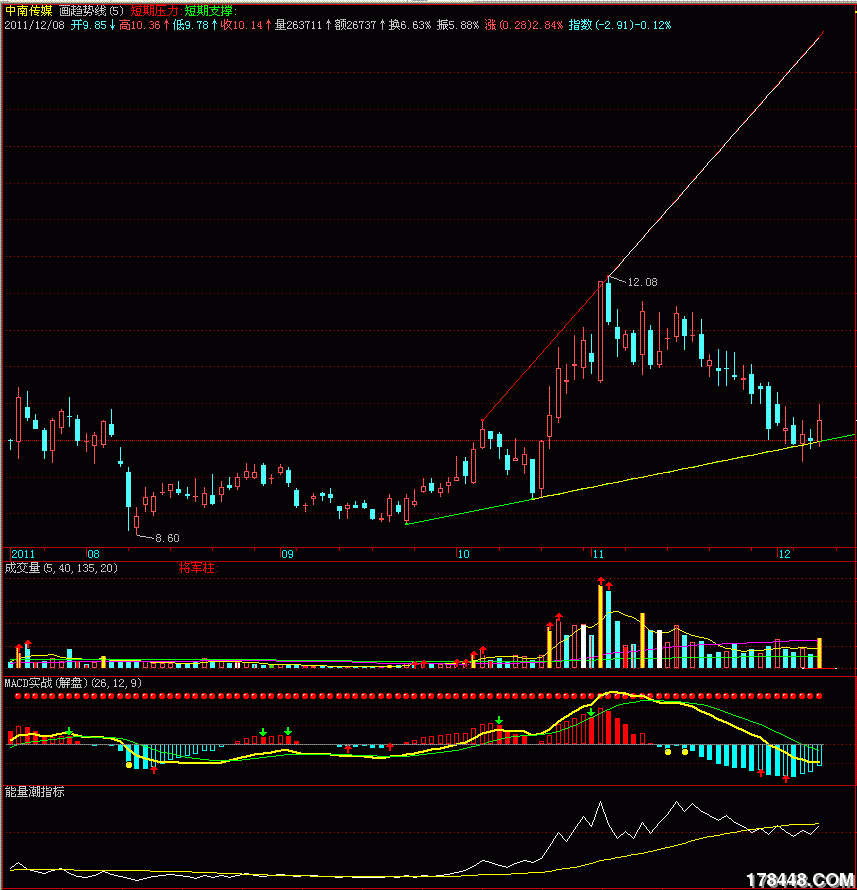The height and width of the screenshot is (890, 857).
Task: Select the 2011 marker on time axis
Action: click(x=23, y=554)
